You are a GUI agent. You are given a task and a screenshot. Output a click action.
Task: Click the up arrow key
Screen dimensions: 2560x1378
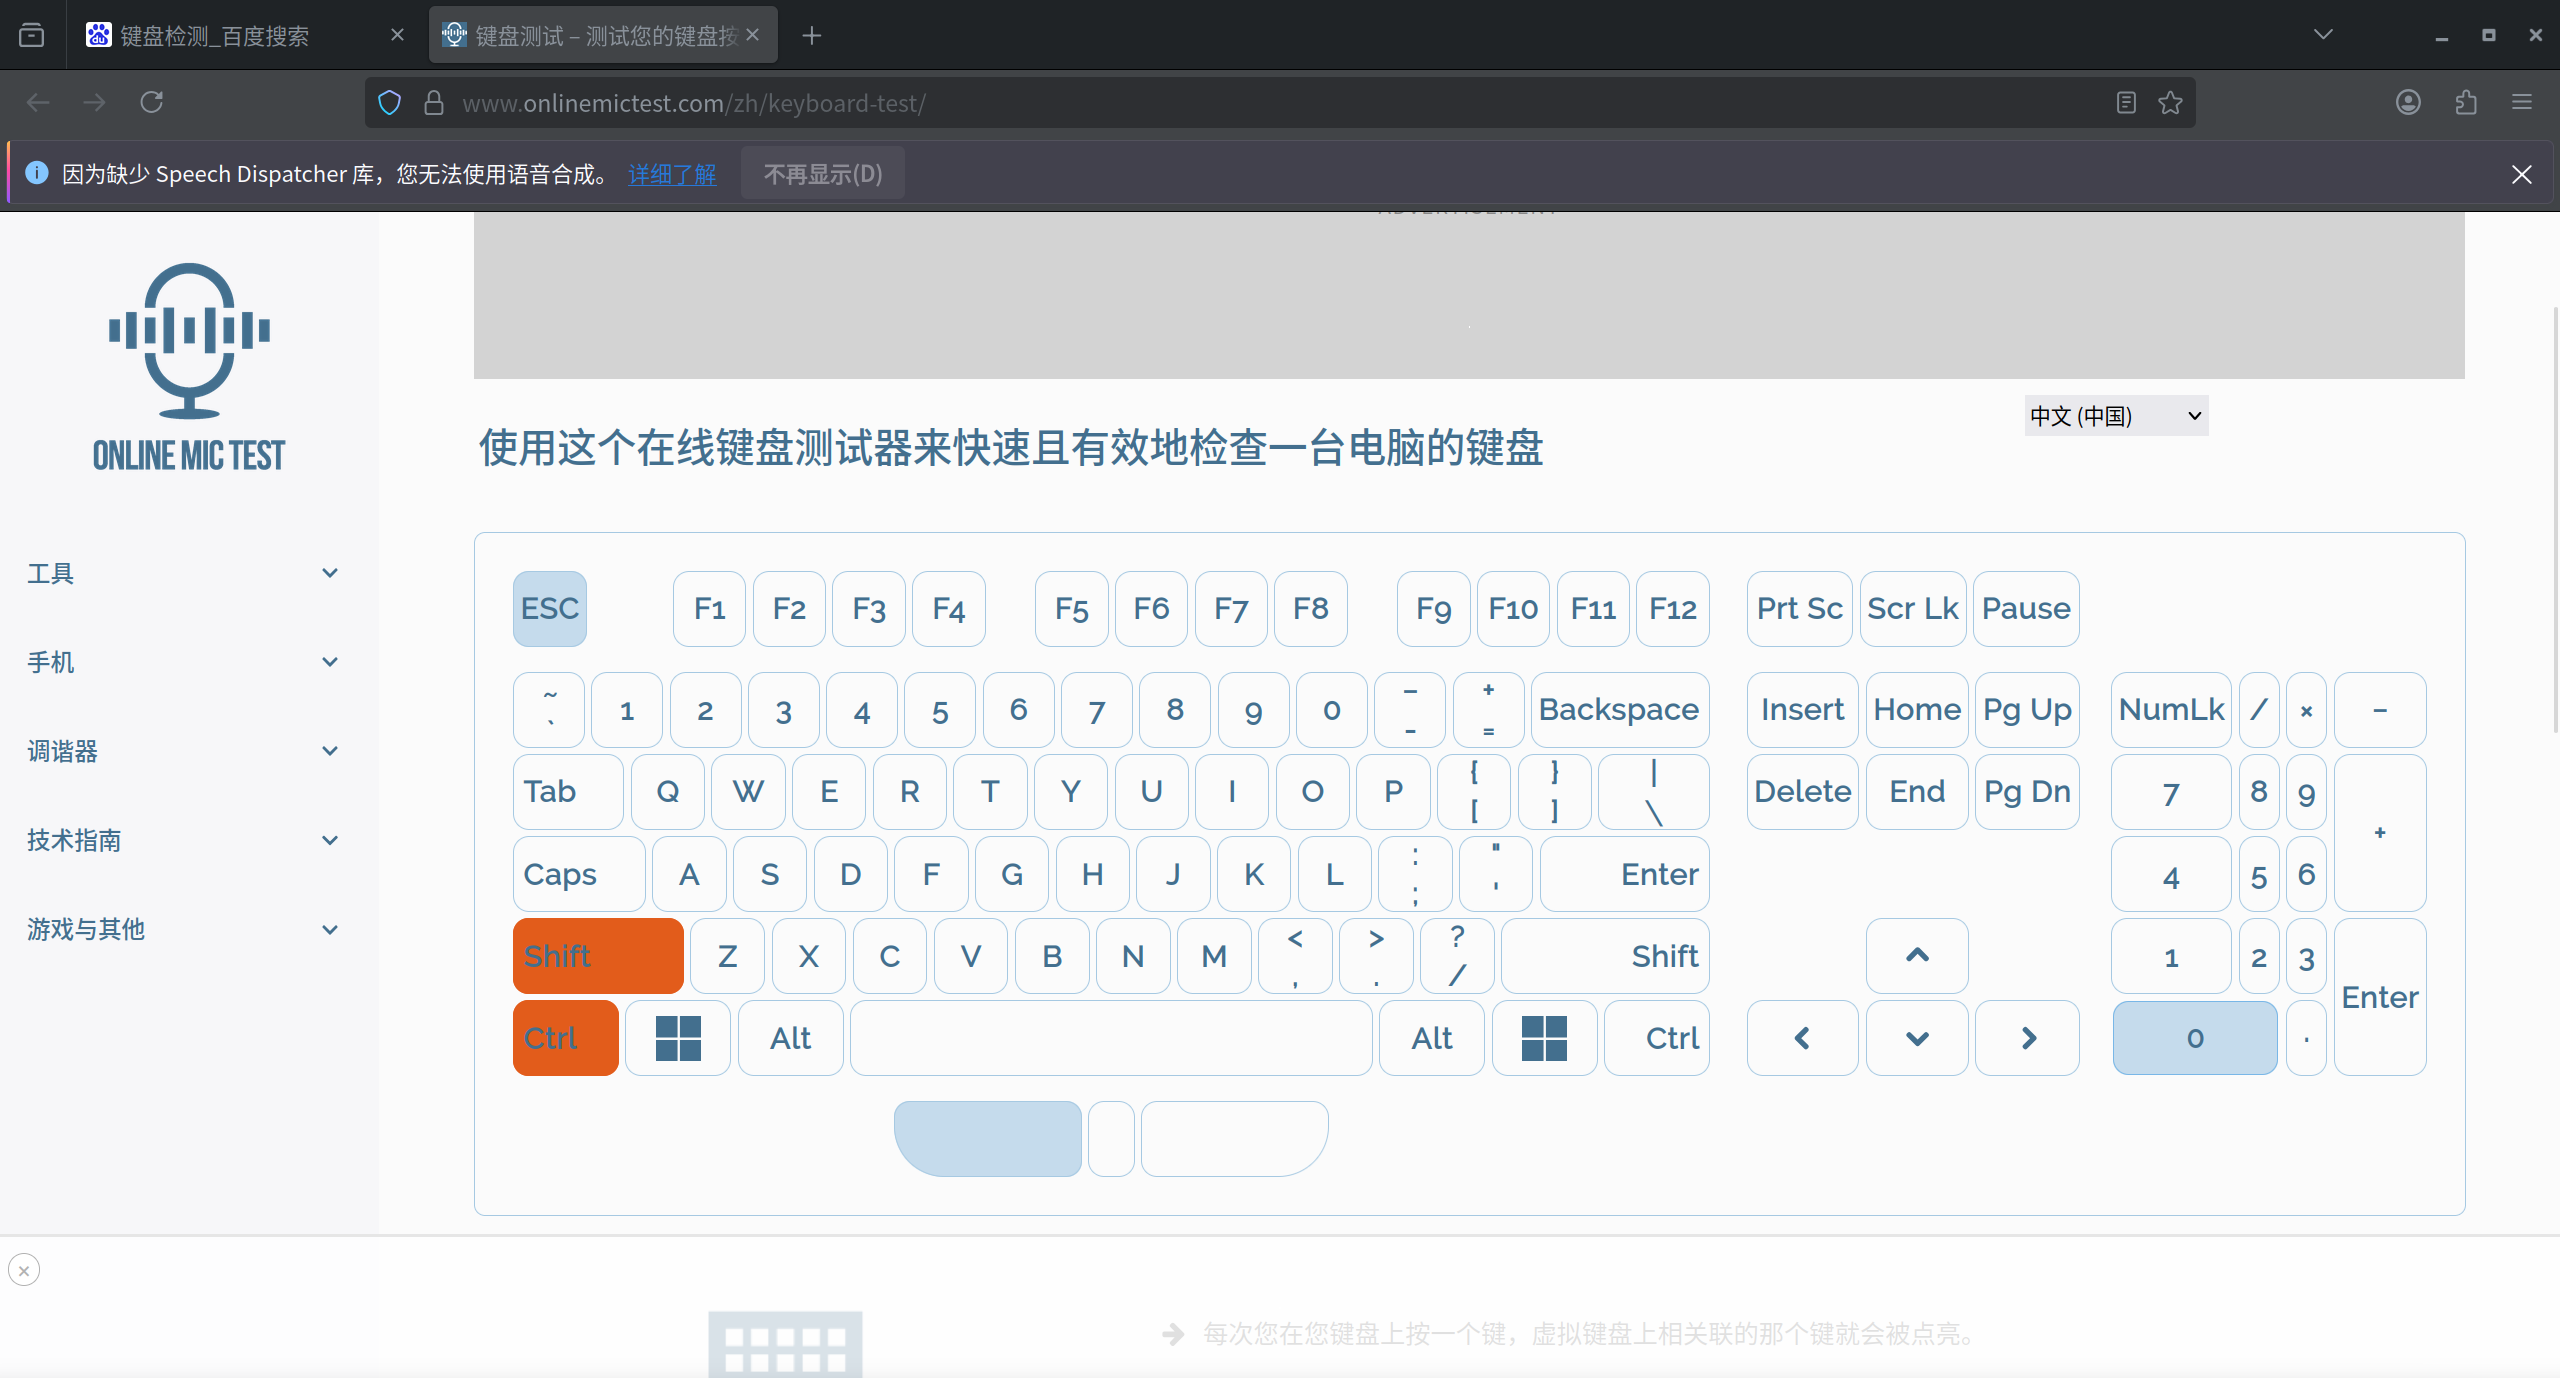(x=1917, y=956)
